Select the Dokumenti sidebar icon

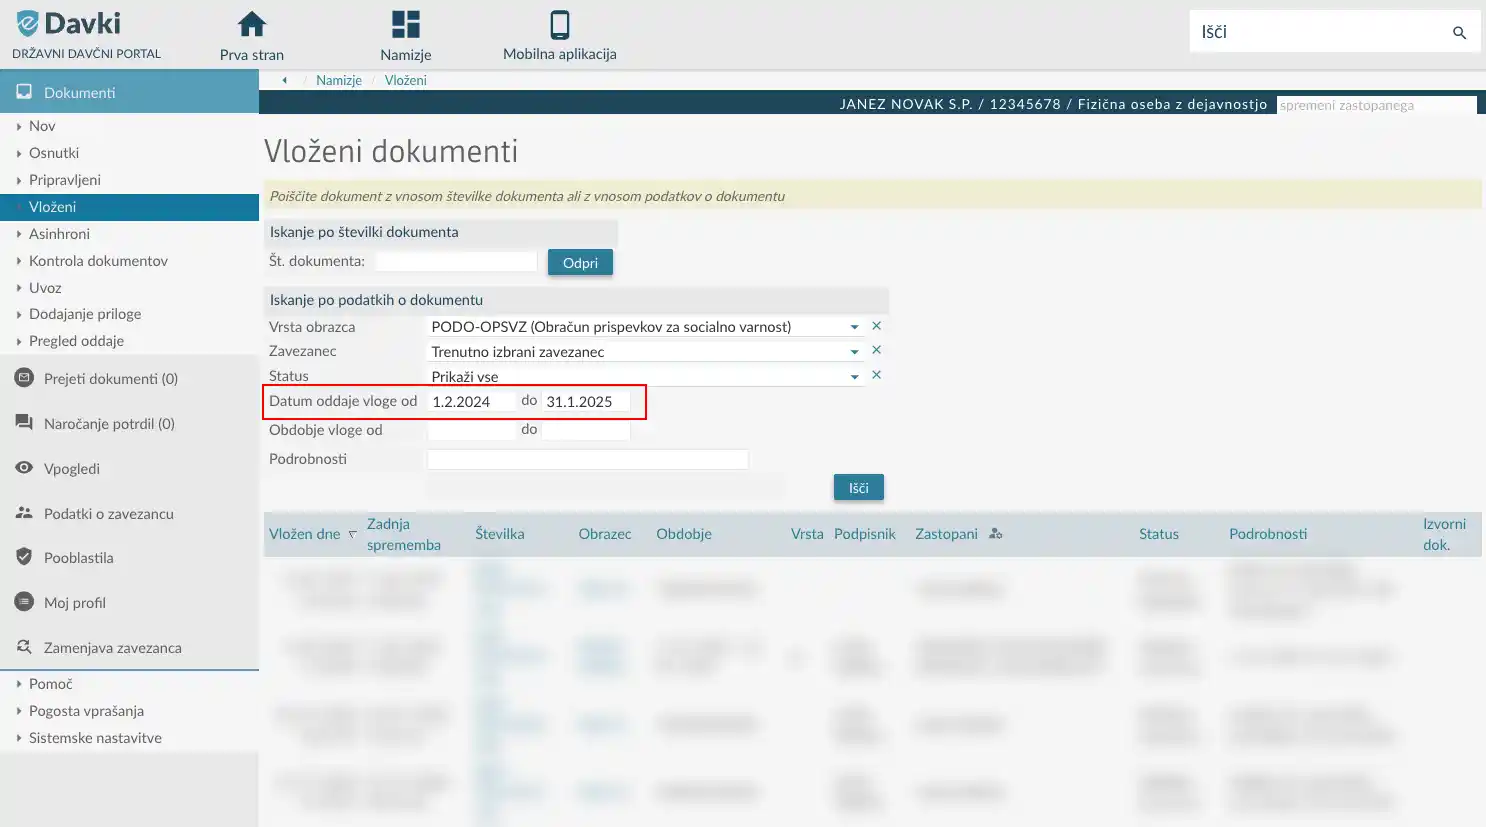pyautogui.click(x=24, y=90)
